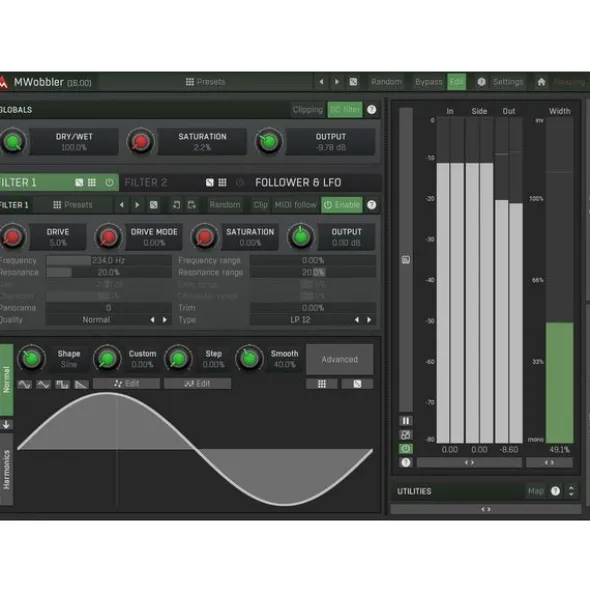Image resolution: width=590 pixels, height=591 pixels.
Task: Expand the Utilities panel arrows
Action: [x=571, y=491]
